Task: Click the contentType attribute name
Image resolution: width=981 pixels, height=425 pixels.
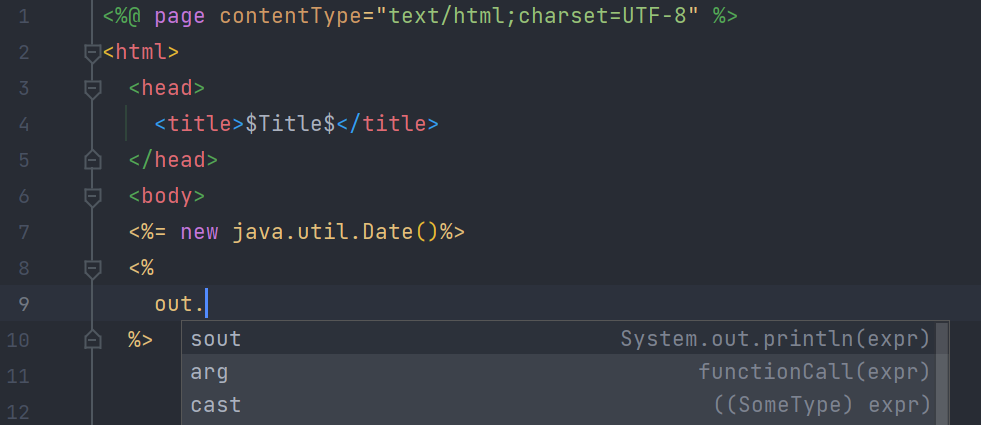Action: [291, 16]
